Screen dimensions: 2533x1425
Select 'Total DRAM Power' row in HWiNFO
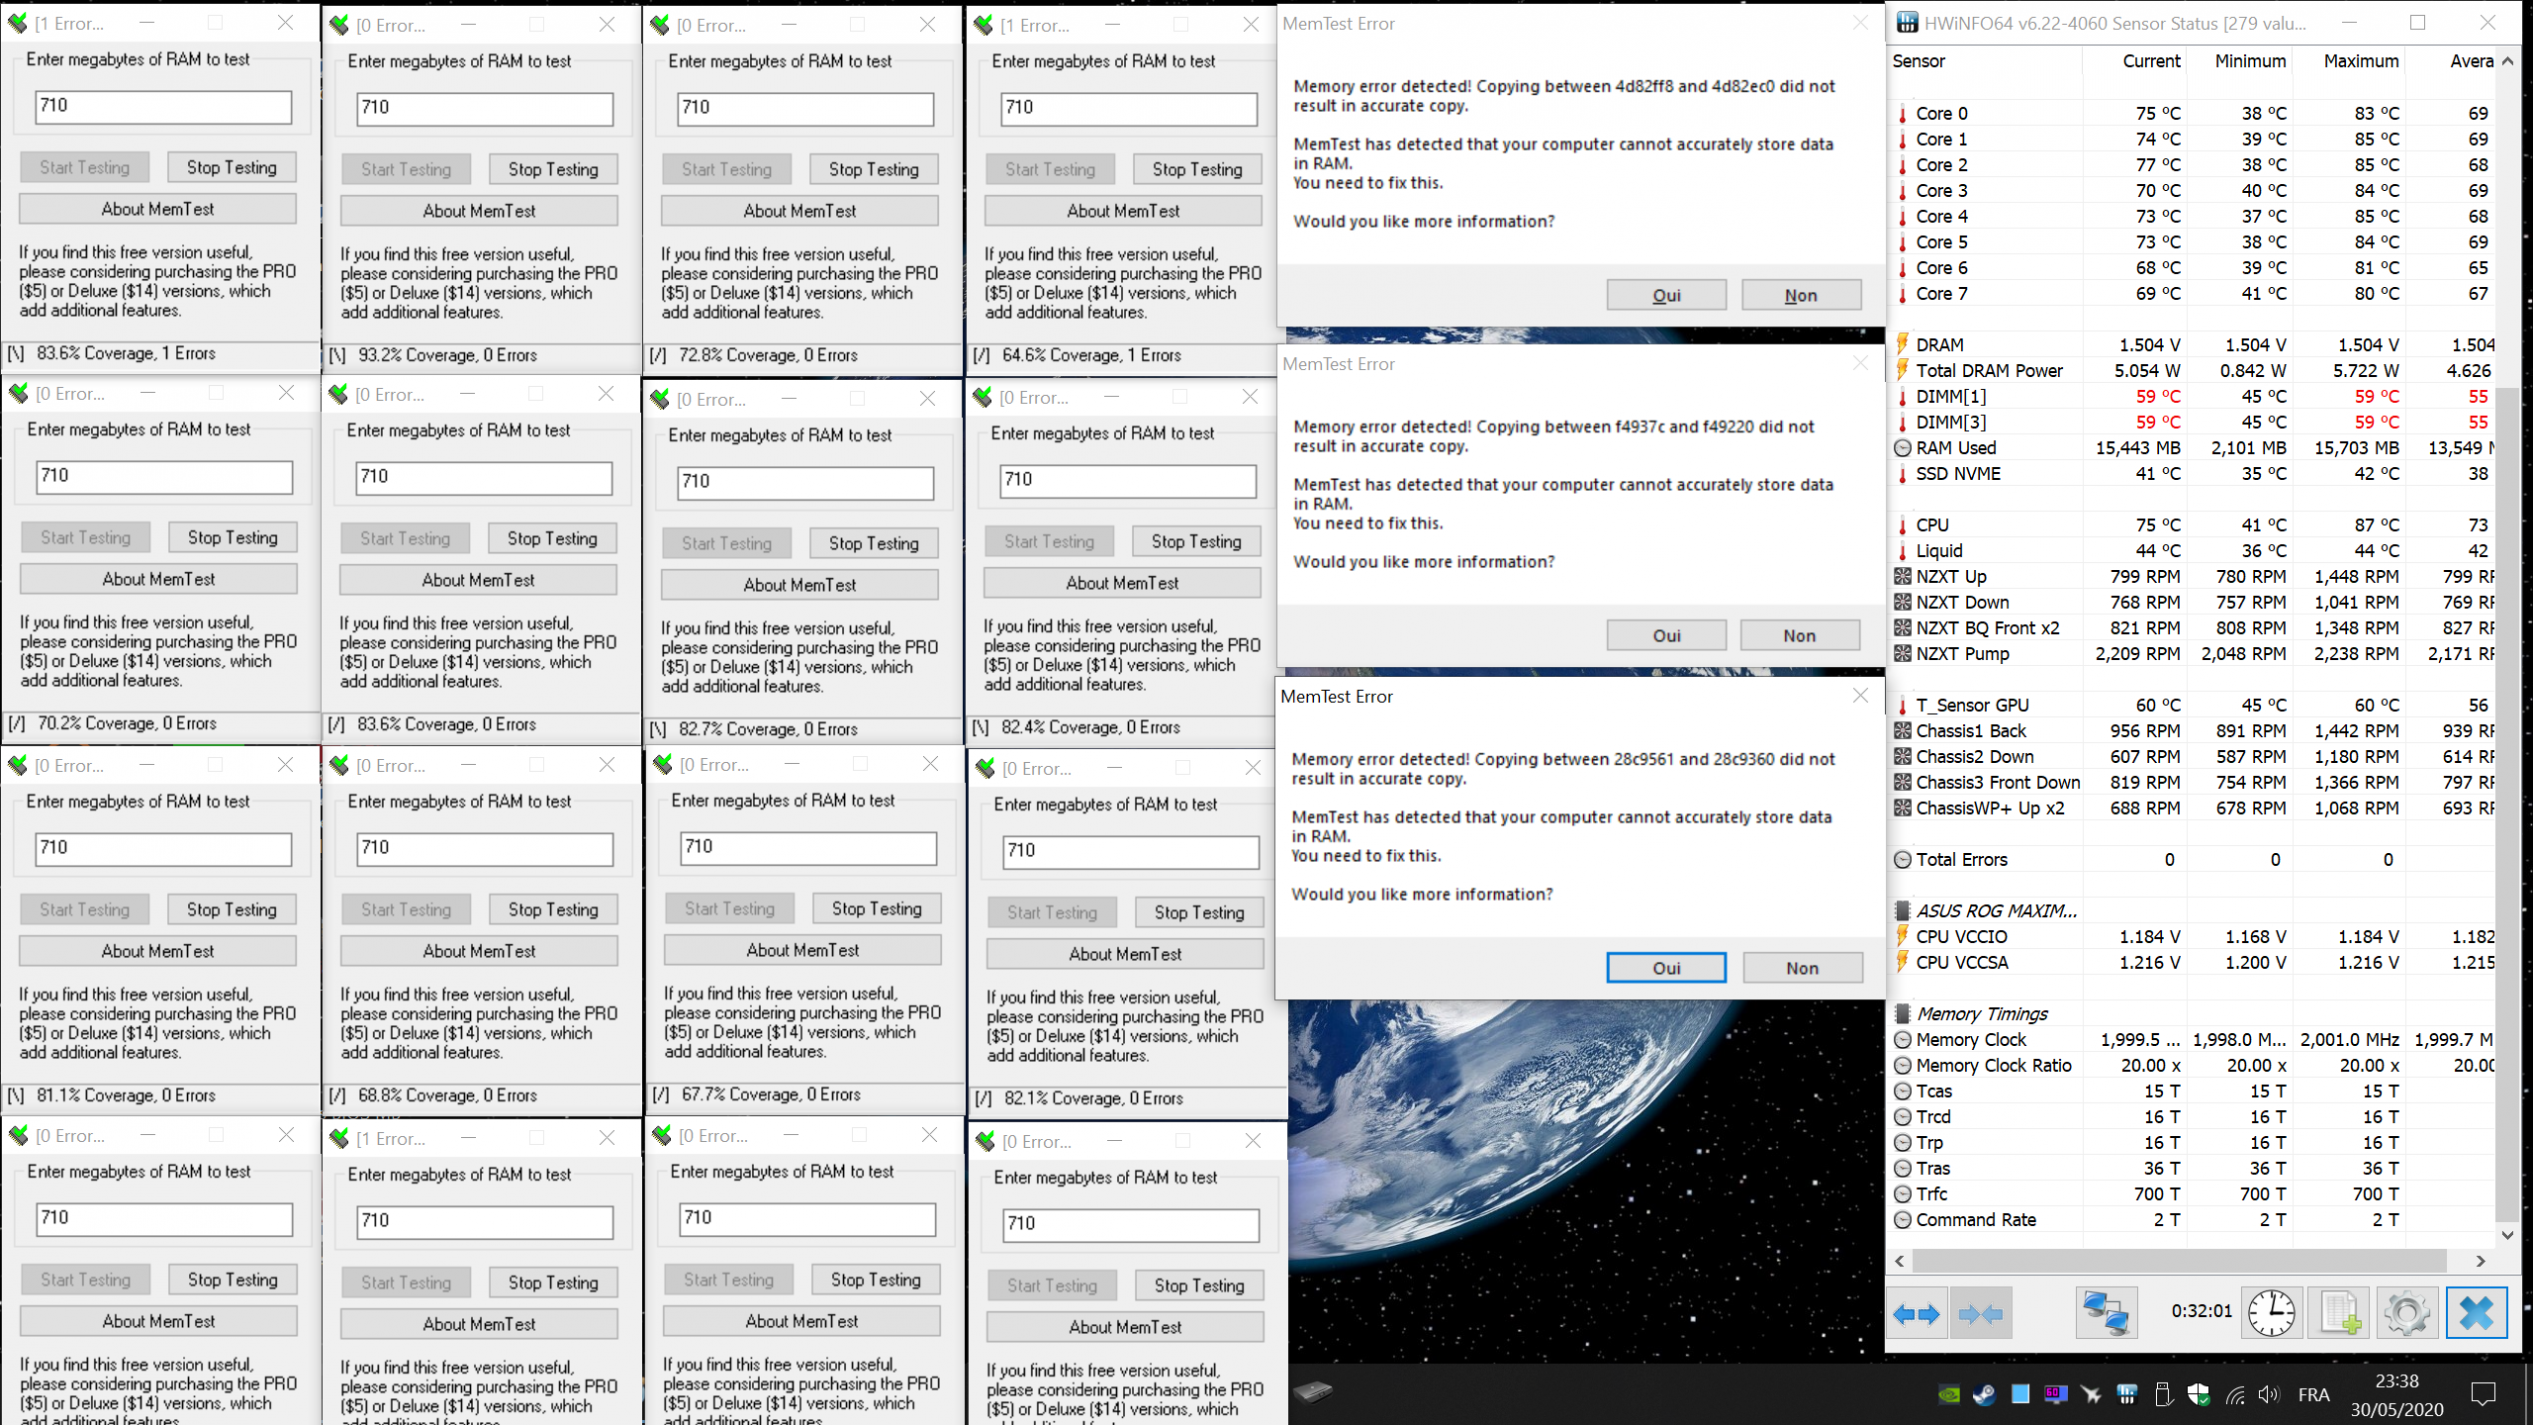[x=2192, y=370]
